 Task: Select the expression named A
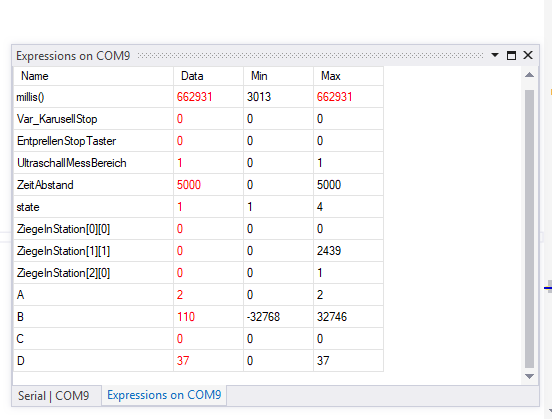click(20, 295)
